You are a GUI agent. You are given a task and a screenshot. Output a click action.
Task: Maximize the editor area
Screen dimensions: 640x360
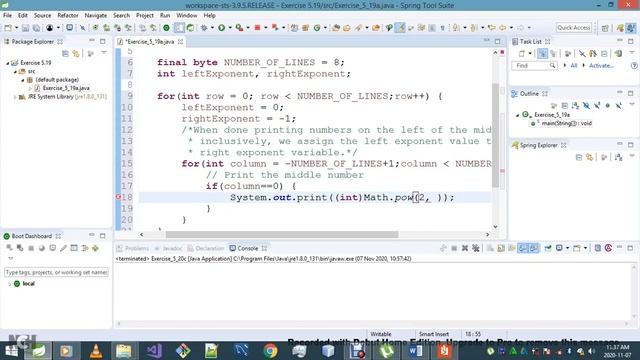click(x=498, y=41)
